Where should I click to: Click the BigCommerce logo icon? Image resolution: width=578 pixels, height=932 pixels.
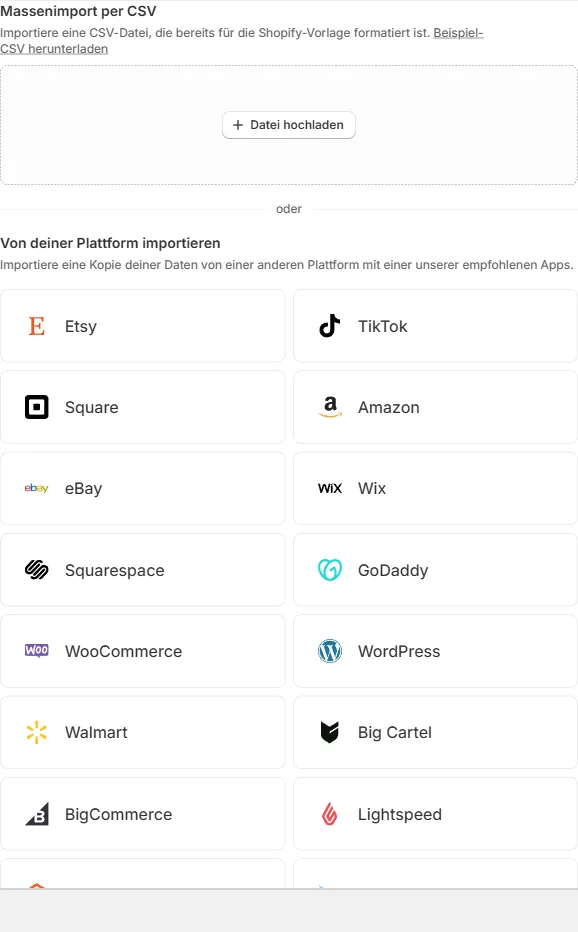pyautogui.click(x=37, y=814)
